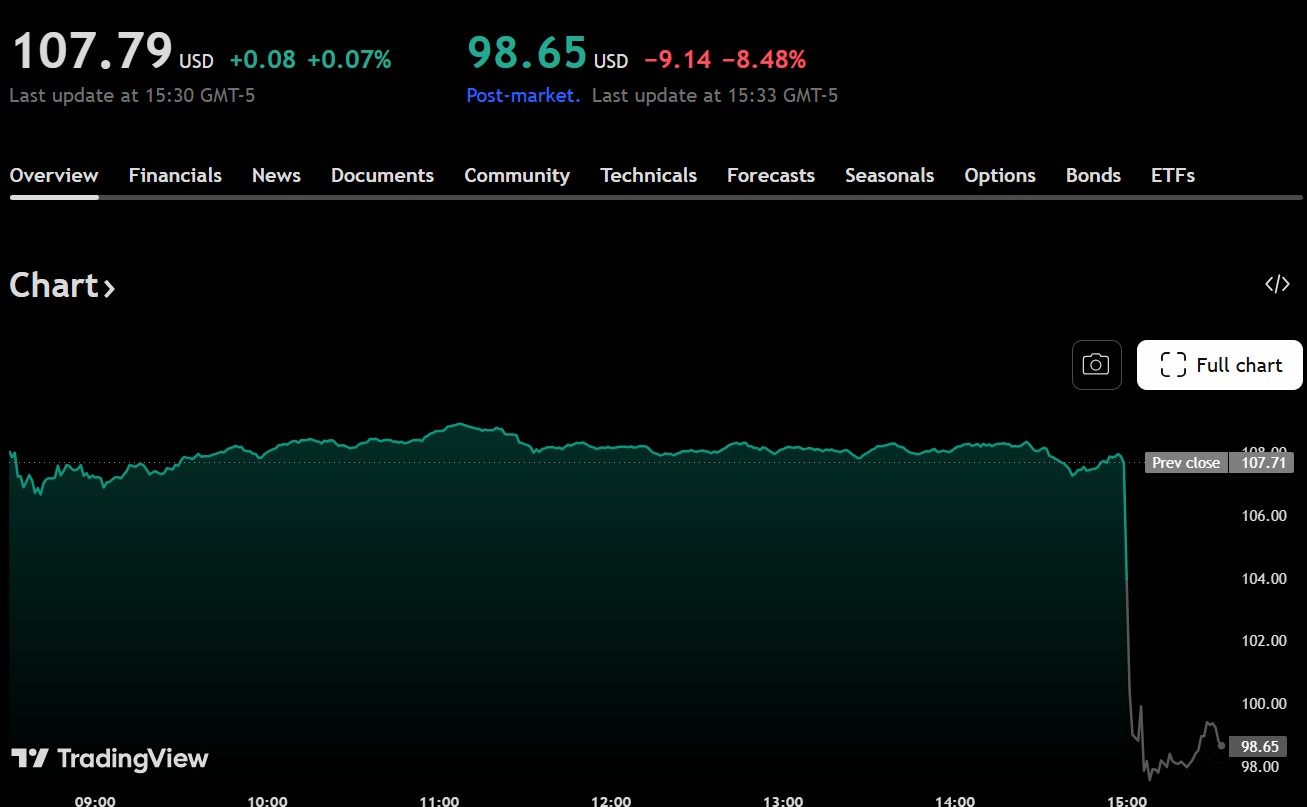The image size is (1307, 807).
Task: Click the 11:00 time axis label
Action: click(x=439, y=800)
